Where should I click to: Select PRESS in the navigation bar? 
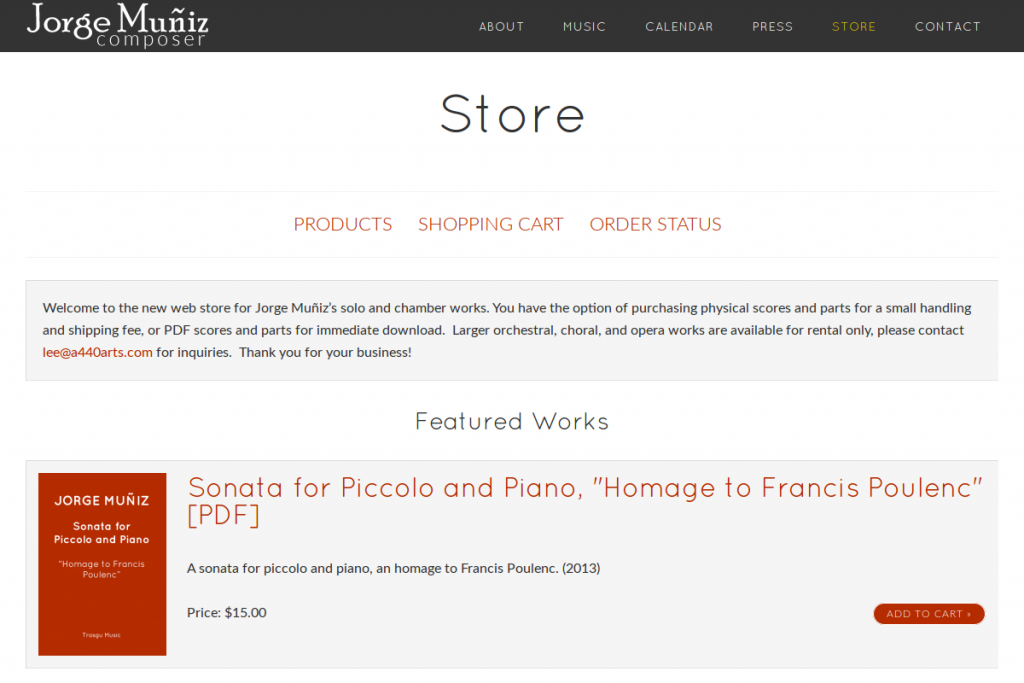pyautogui.click(x=772, y=27)
